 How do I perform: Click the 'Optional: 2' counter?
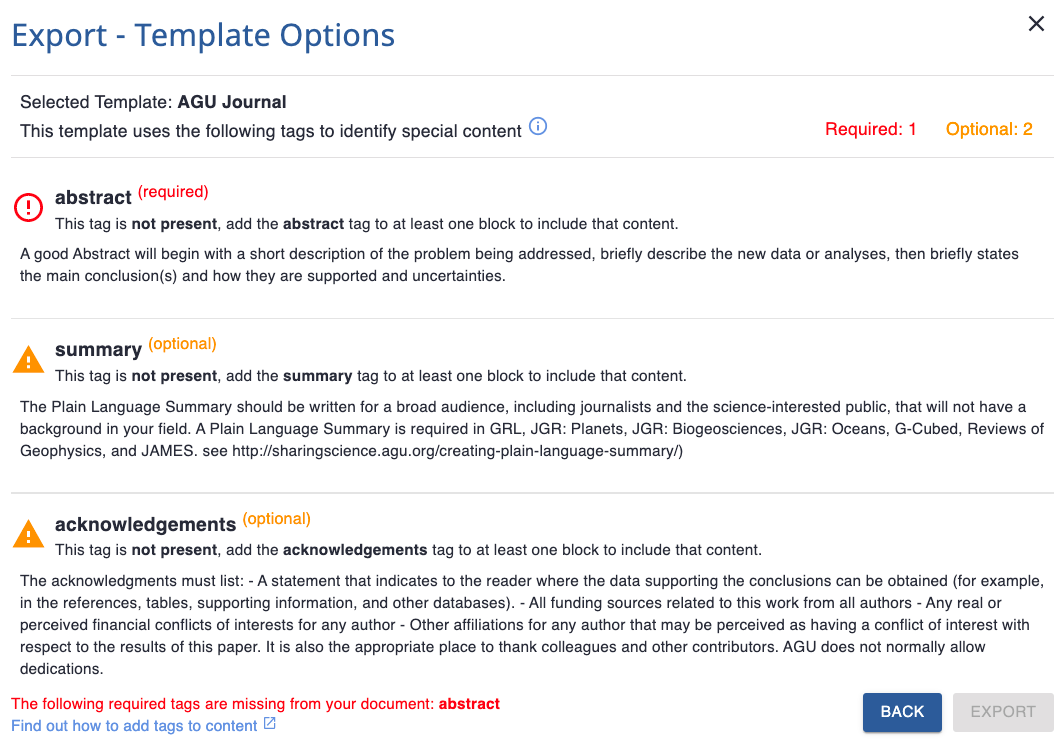click(x=989, y=129)
